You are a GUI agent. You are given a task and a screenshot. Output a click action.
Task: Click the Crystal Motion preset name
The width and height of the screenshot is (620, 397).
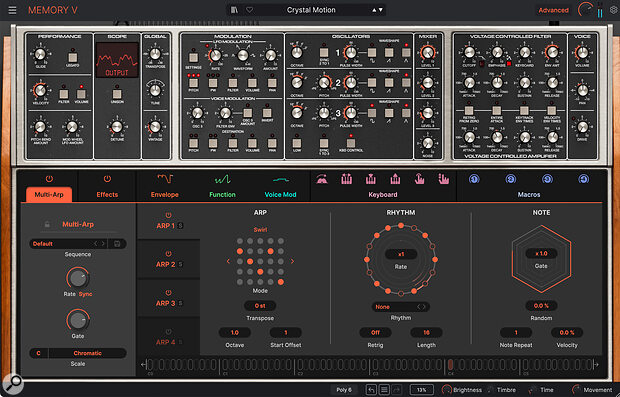click(311, 10)
